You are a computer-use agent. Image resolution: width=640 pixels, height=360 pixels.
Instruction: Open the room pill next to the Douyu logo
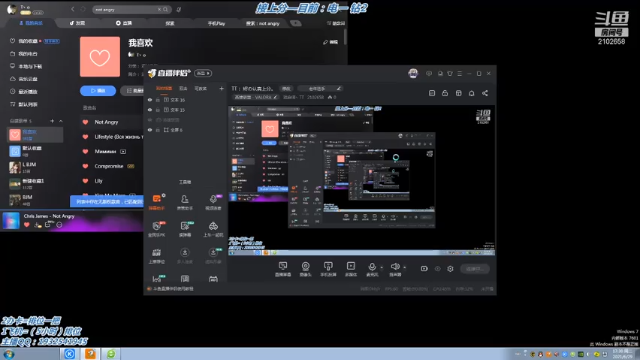203,73
